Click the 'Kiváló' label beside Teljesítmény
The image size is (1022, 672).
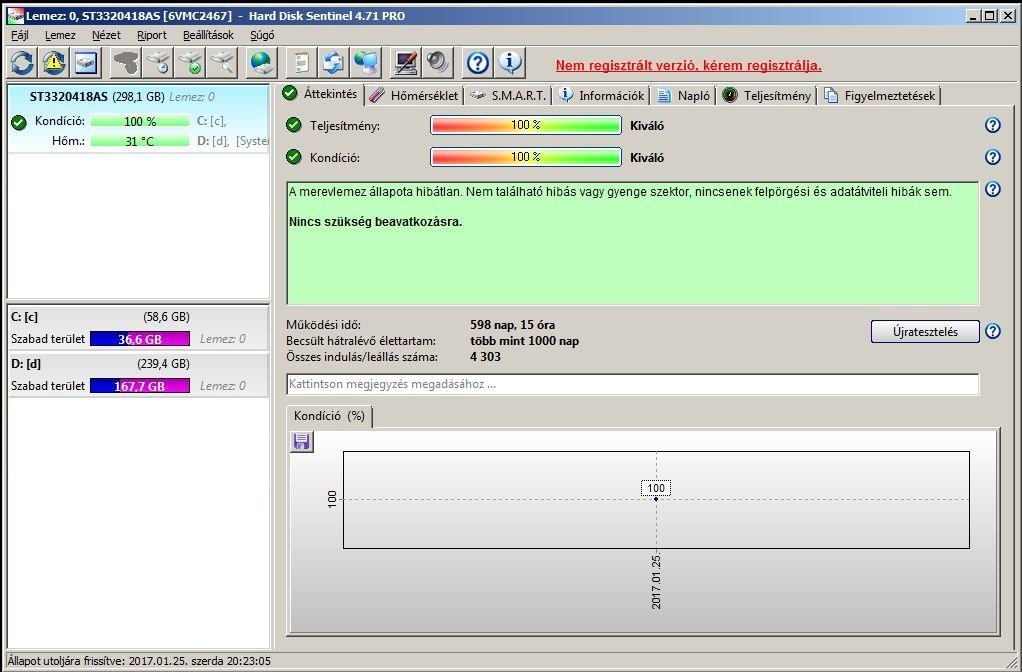[x=647, y=126]
